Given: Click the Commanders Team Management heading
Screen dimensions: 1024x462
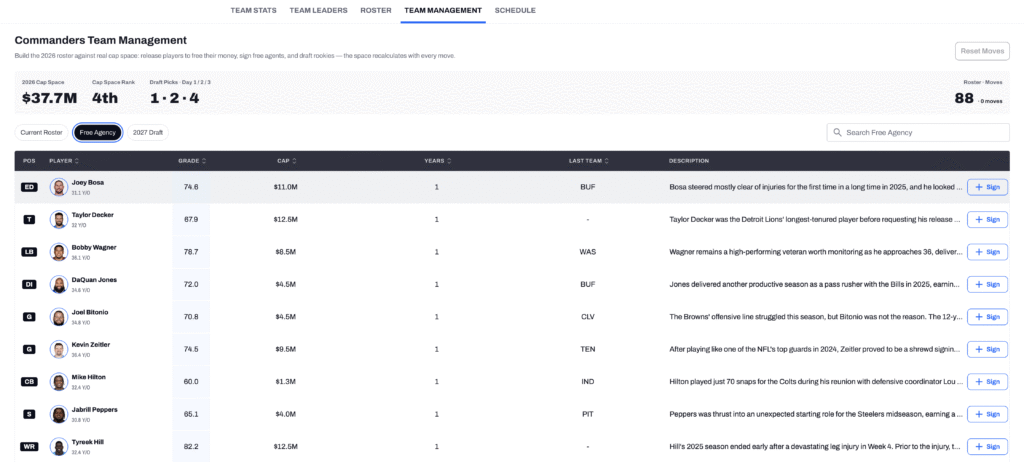Looking at the screenshot, I should (101, 41).
